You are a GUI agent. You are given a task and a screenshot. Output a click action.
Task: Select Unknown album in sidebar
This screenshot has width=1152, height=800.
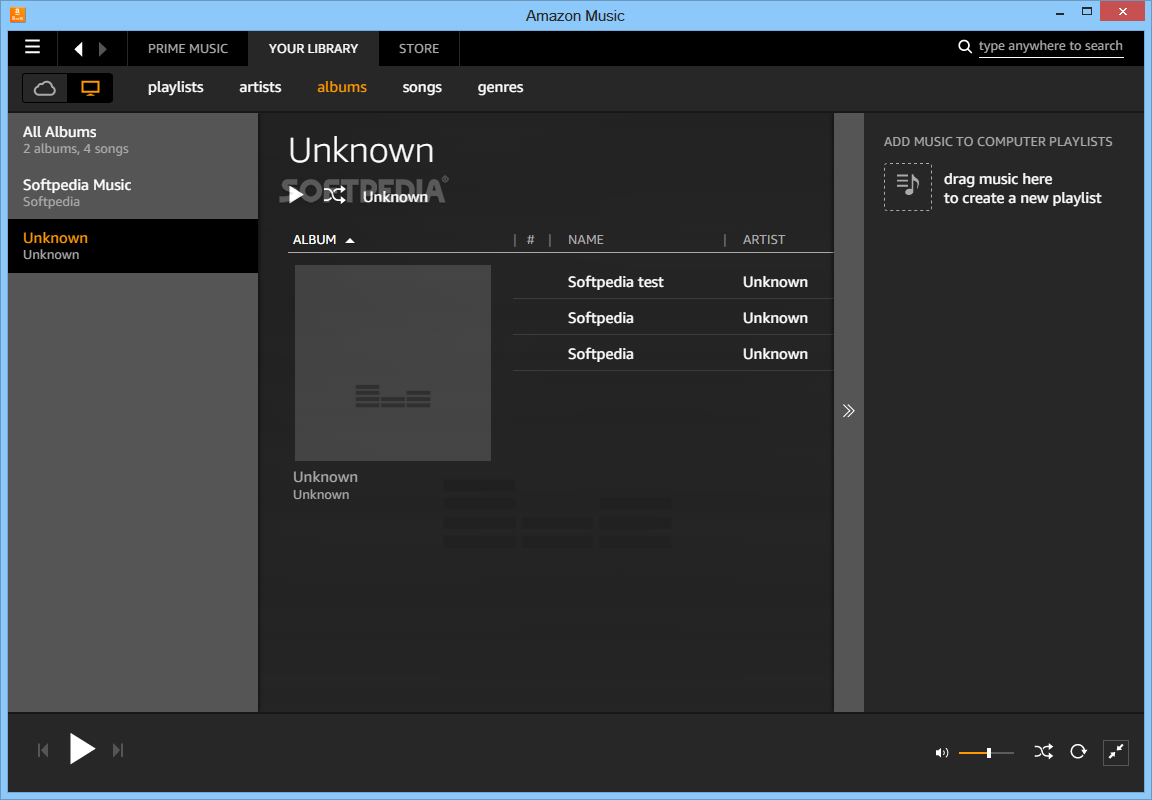pos(133,246)
